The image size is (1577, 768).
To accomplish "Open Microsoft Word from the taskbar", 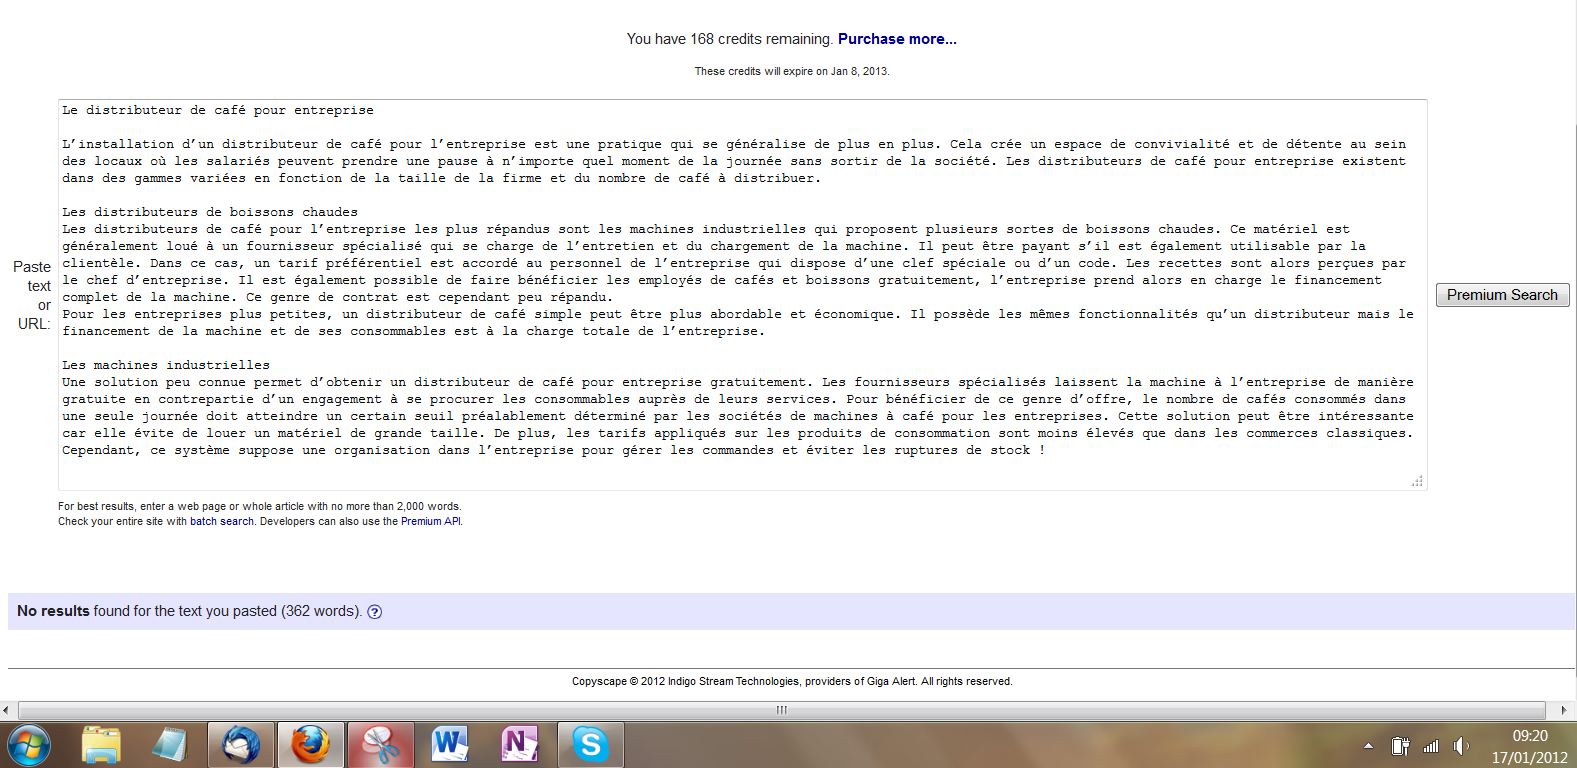I will pyautogui.click(x=450, y=745).
